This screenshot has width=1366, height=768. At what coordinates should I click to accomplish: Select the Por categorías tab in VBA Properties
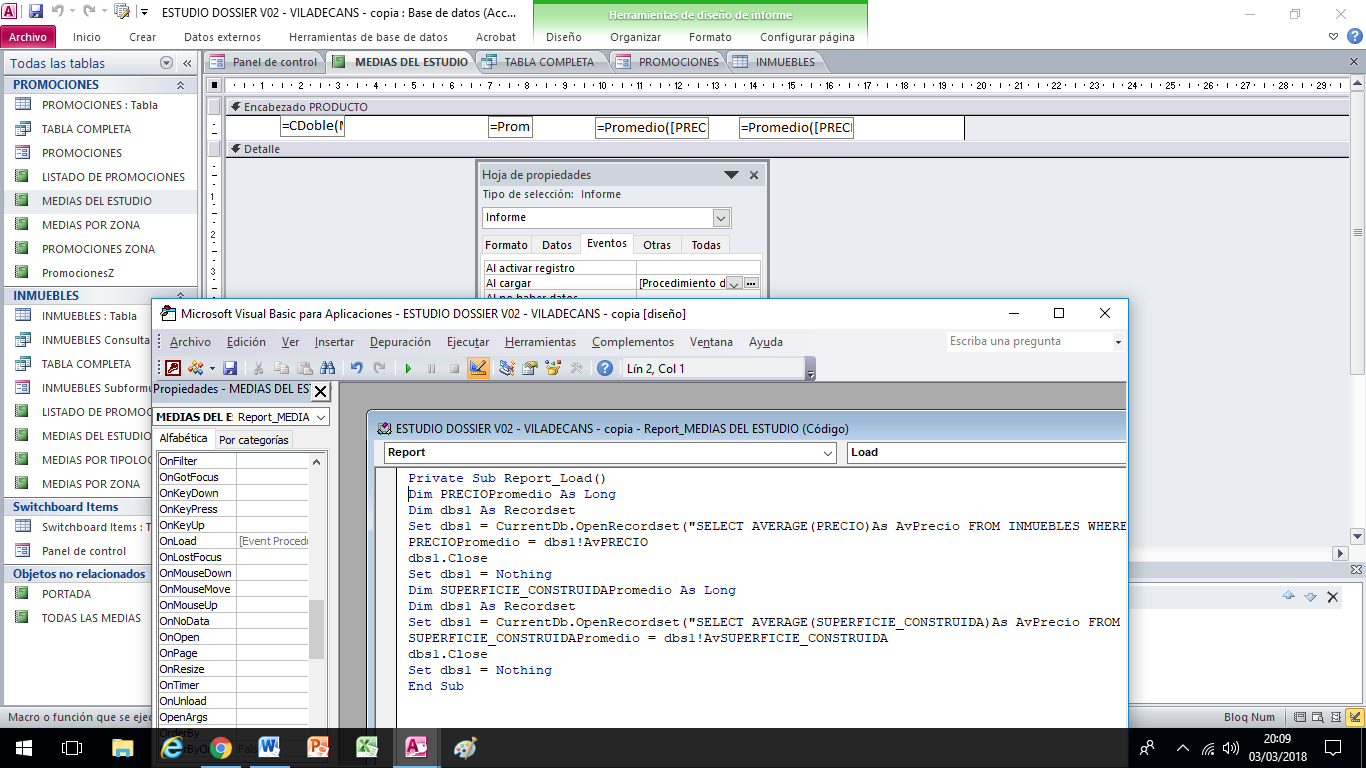click(x=253, y=440)
